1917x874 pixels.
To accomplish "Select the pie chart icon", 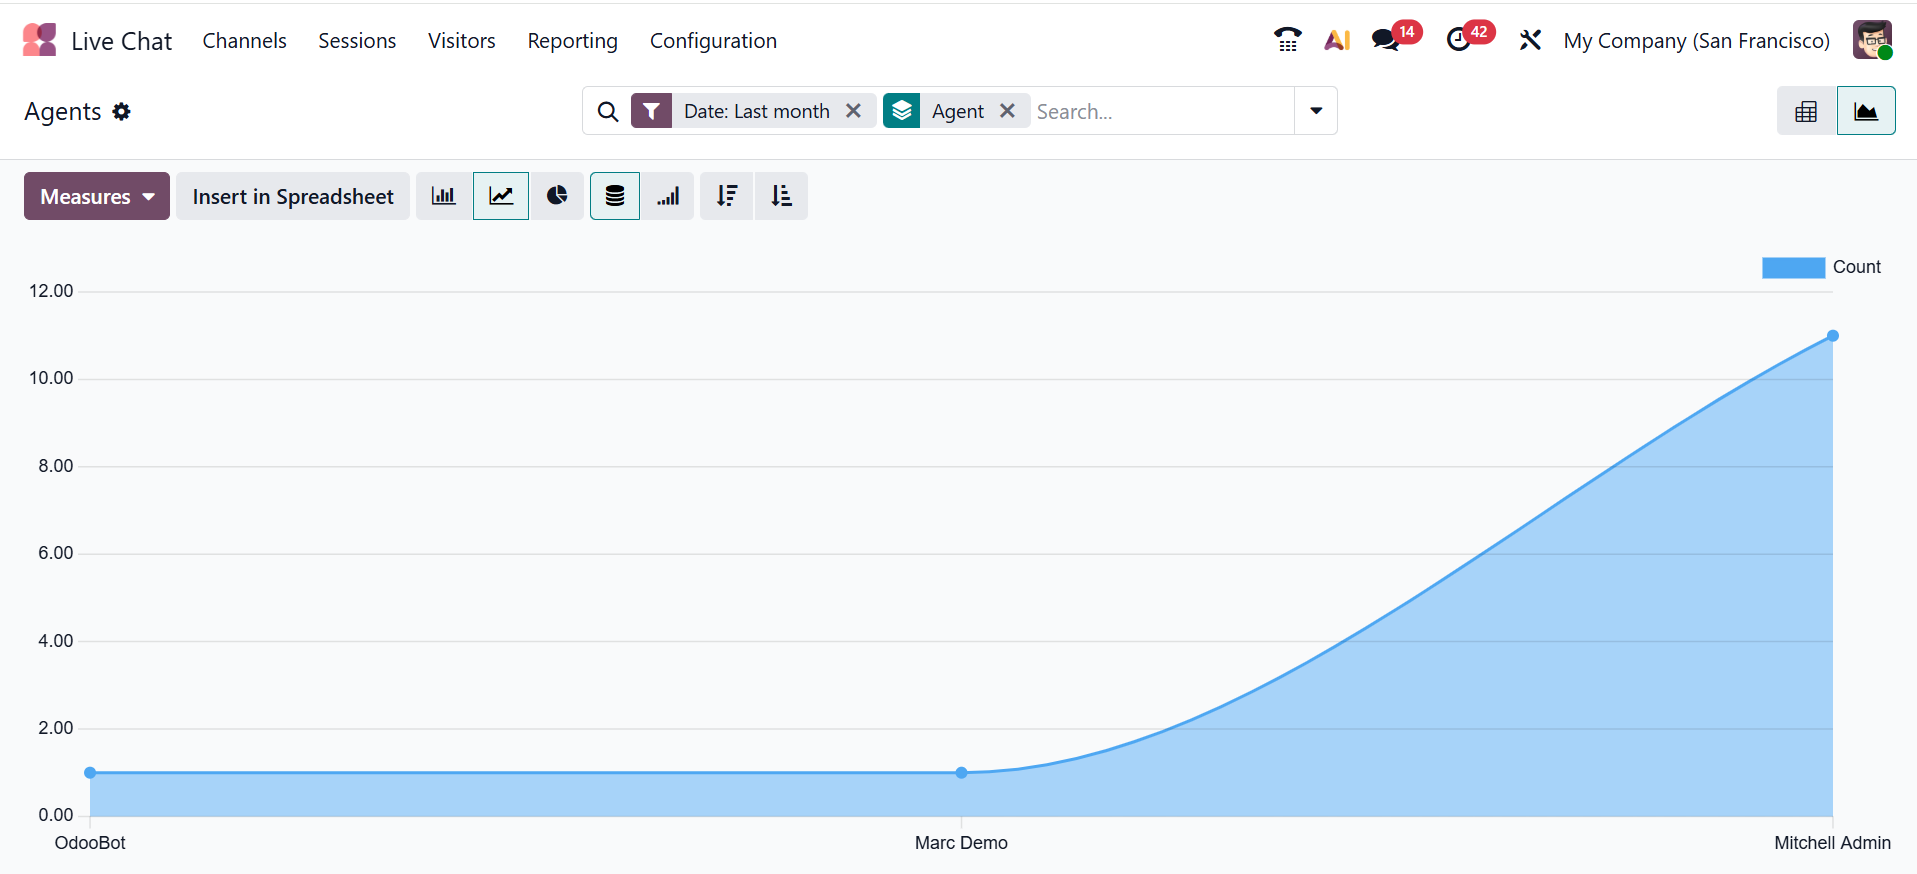I will click(557, 196).
